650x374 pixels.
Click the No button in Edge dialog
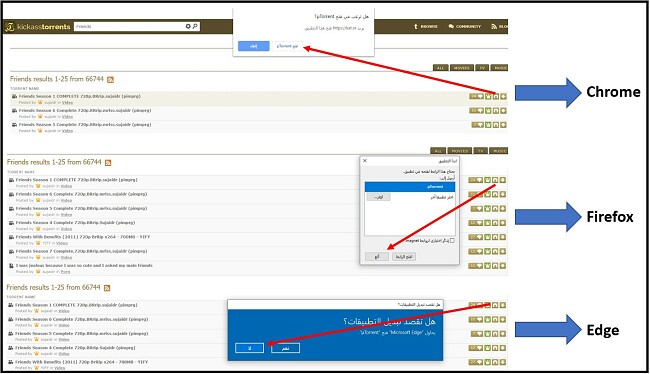249,348
